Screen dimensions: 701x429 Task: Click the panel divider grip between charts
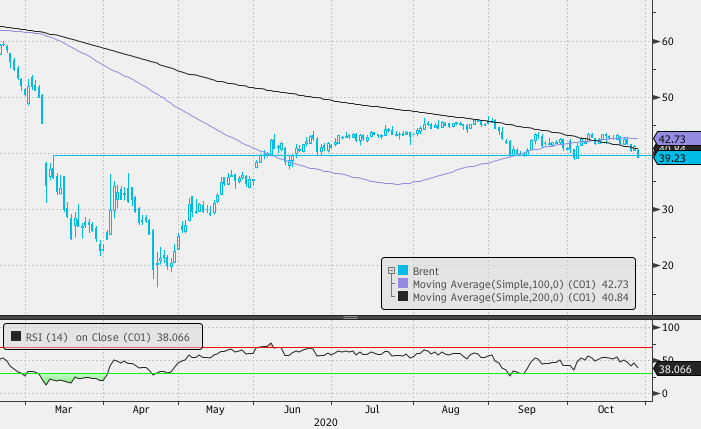coord(350,317)
